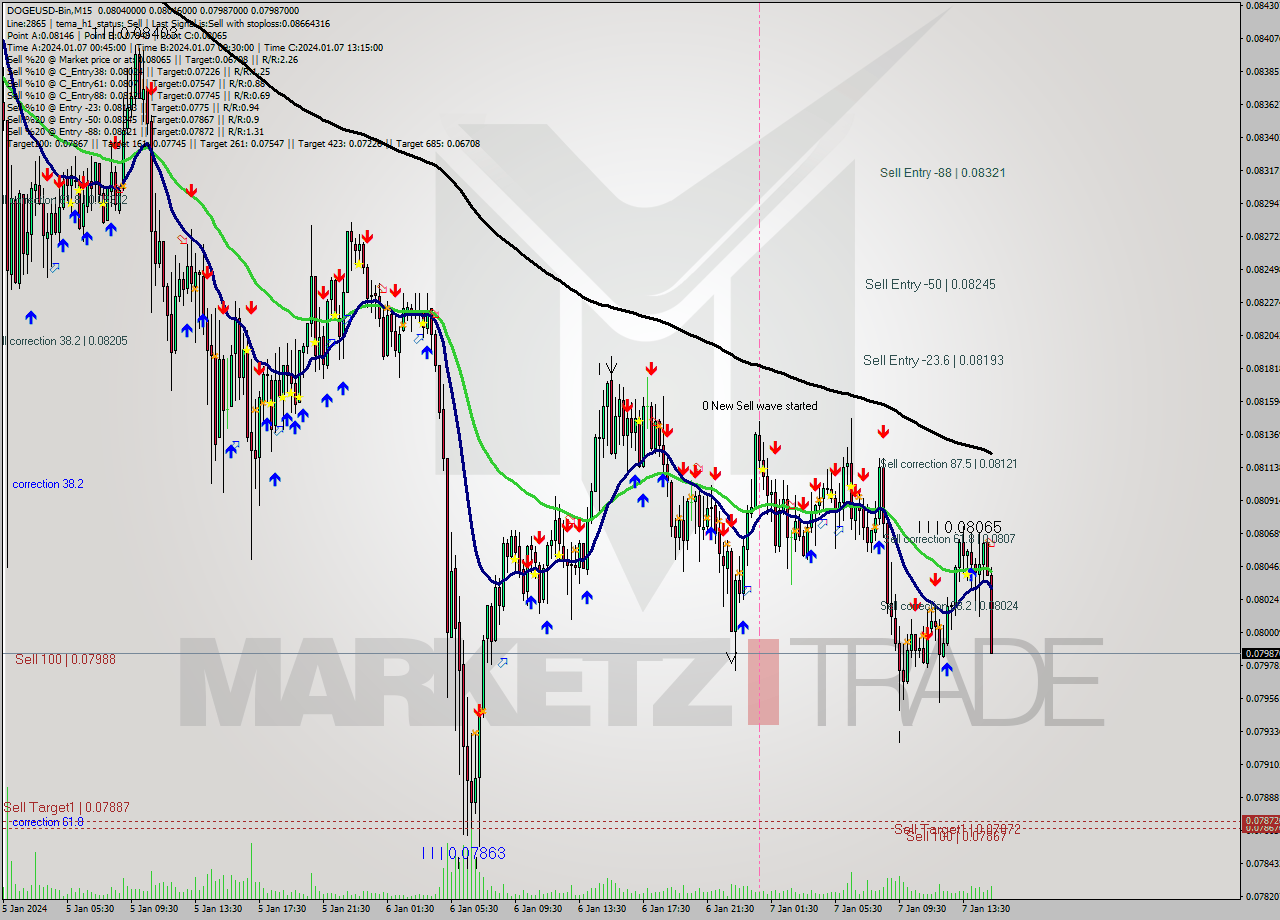Click the 'Target 685: 0.06708' text

click(438, 143)
